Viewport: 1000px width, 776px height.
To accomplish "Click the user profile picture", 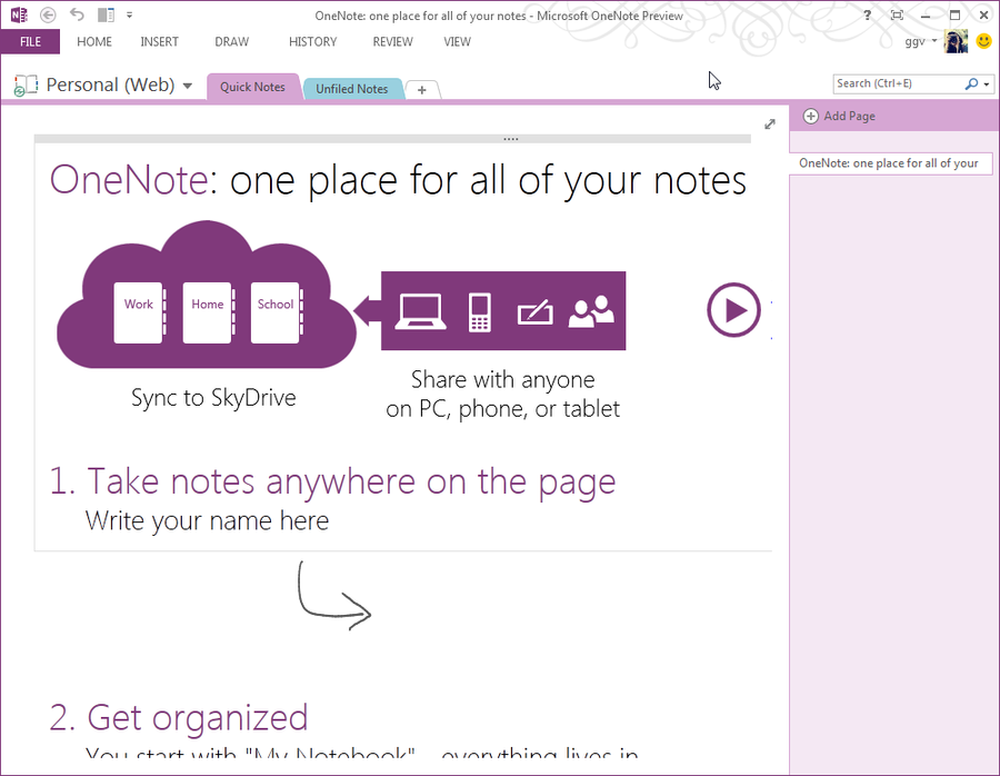I will [956, 41].
